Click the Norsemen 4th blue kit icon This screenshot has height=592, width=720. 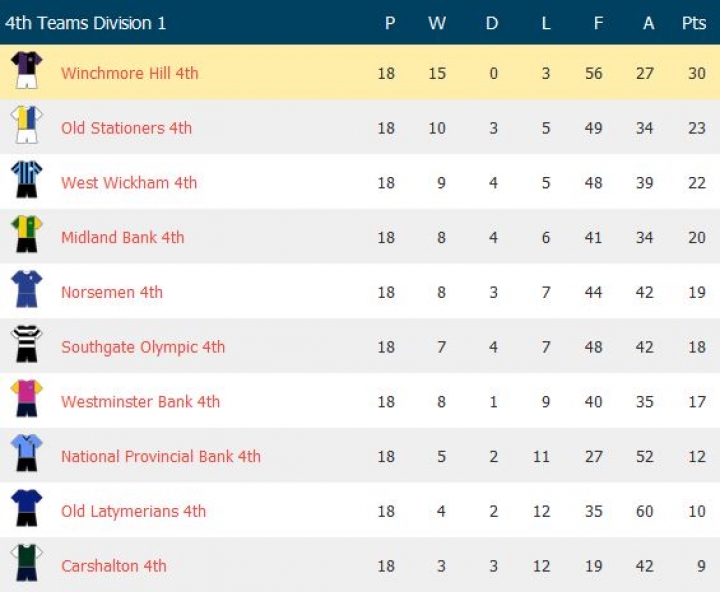[26, 291]
